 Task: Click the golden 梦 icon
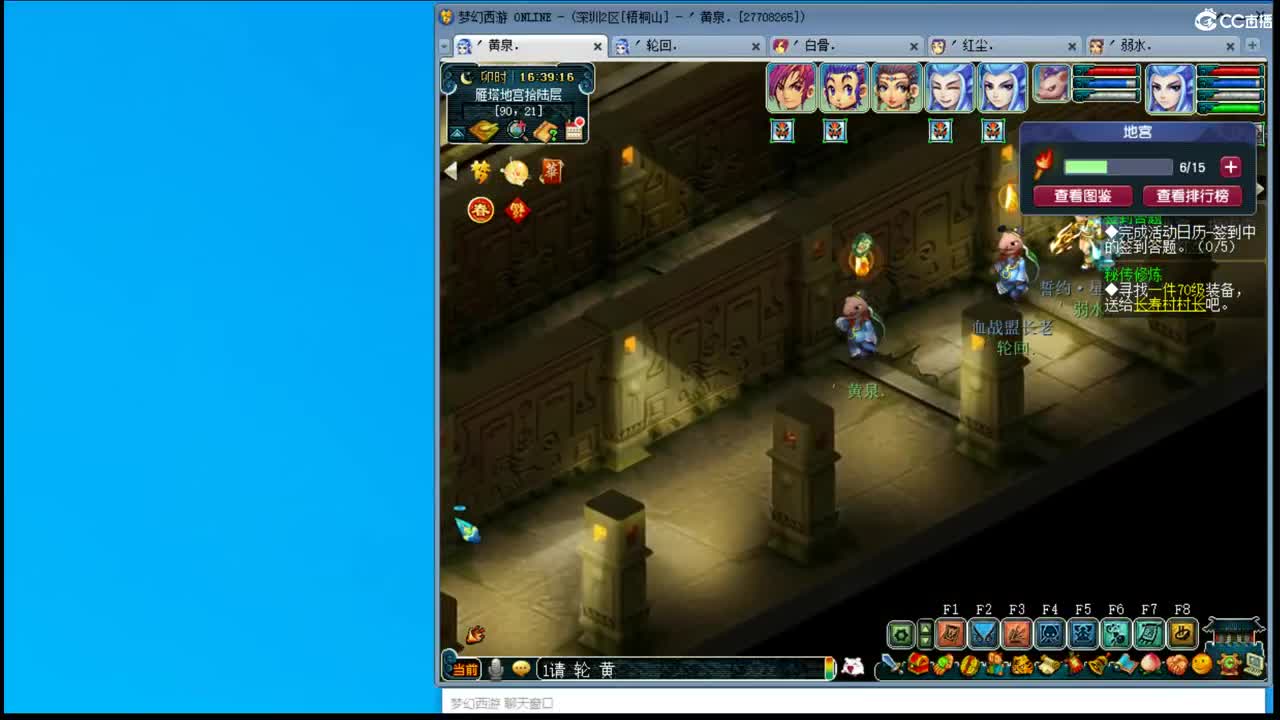pyautogui.click(x=481, y=172)
